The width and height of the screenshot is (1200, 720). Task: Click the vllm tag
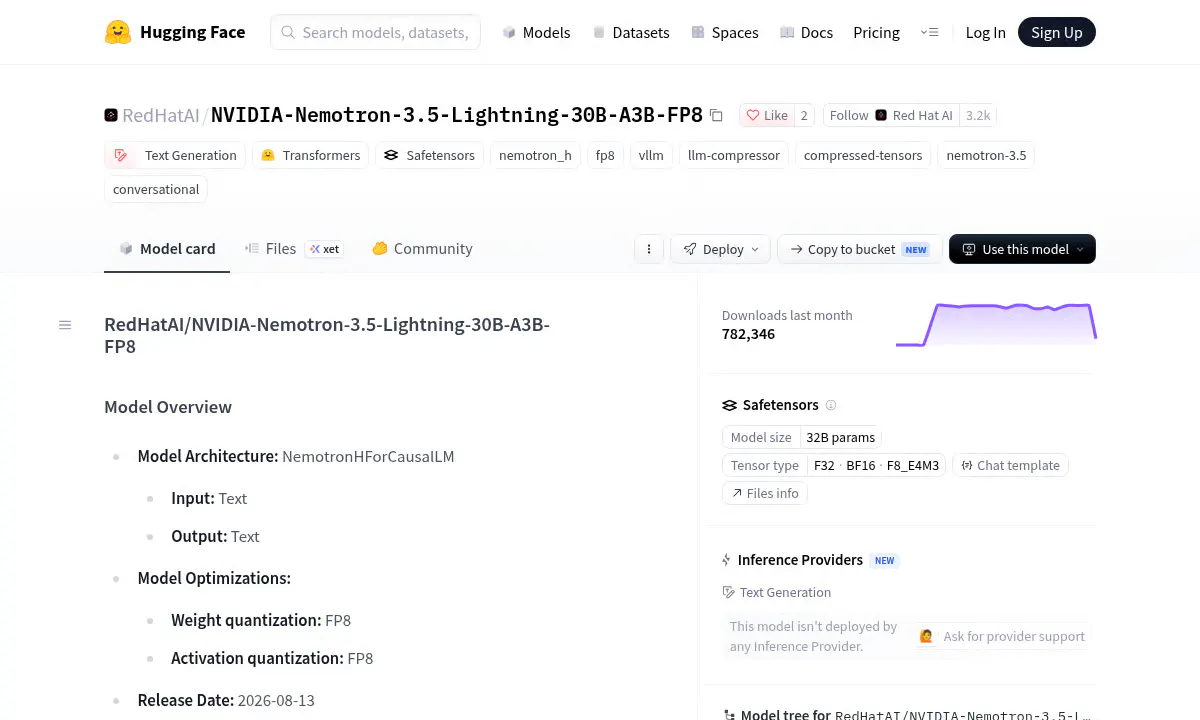pos(651,155)
